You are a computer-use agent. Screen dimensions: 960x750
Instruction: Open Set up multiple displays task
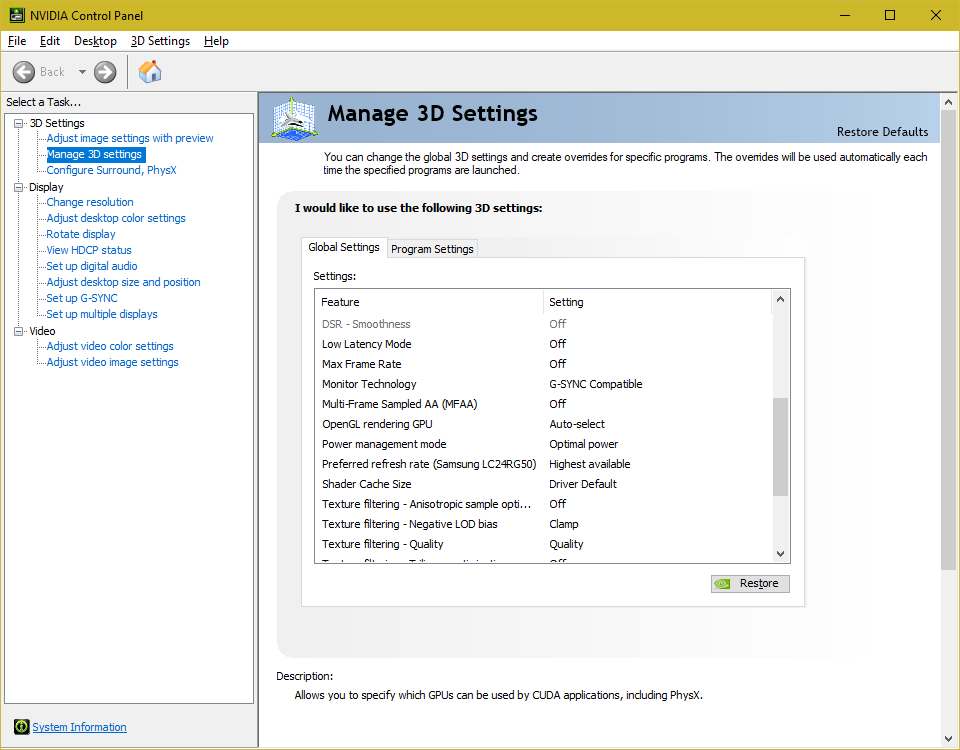click(x=102, y=314)
